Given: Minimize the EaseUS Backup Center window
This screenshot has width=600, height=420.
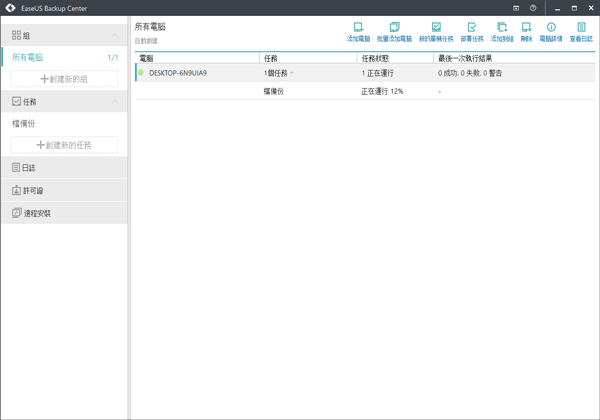Looking at the screenshot, I should (558, 8).
